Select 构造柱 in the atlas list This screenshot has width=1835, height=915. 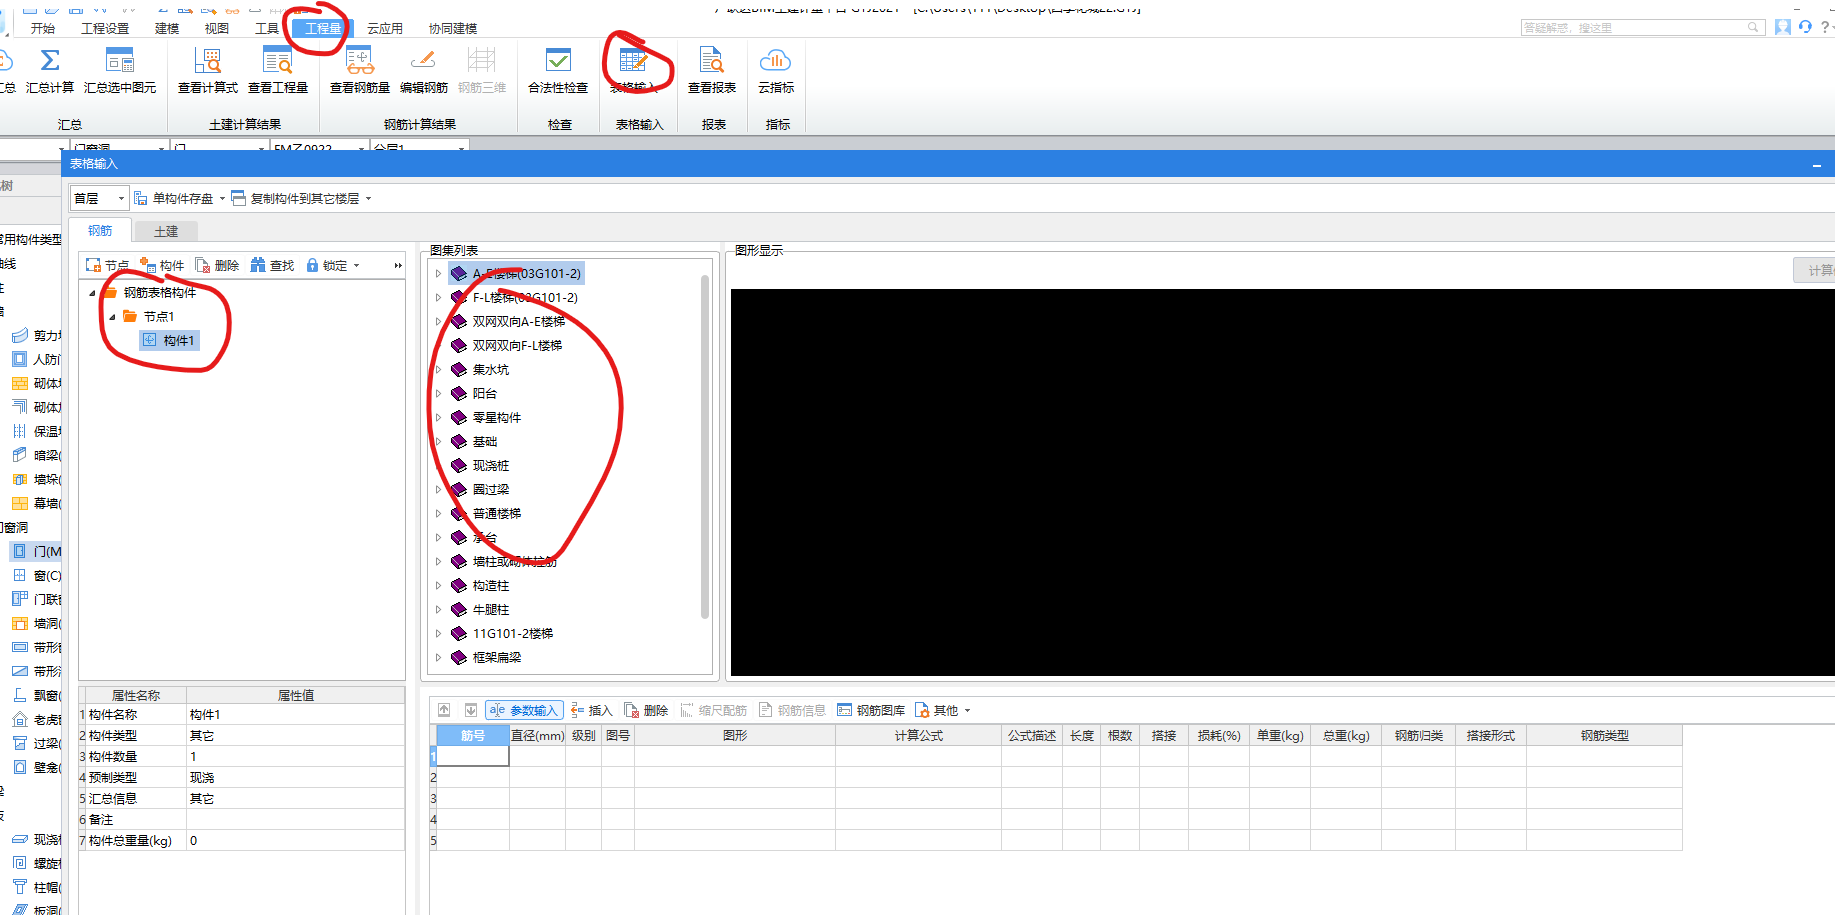pos(491,585)
